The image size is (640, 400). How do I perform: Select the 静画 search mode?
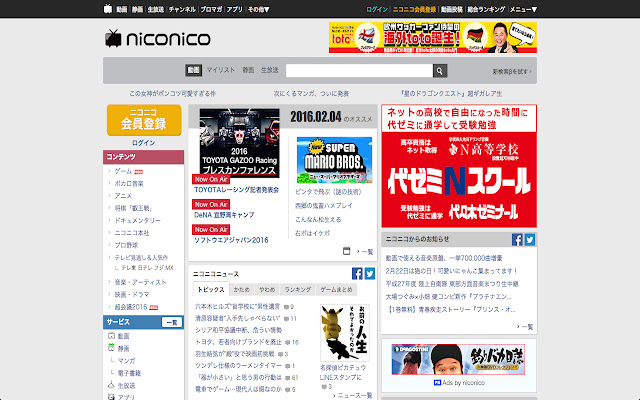tap(249, 70)
